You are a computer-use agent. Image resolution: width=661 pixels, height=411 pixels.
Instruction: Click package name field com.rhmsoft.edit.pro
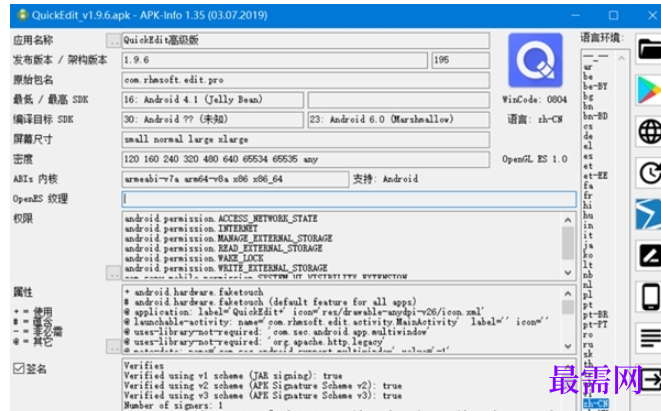(306, 80)
